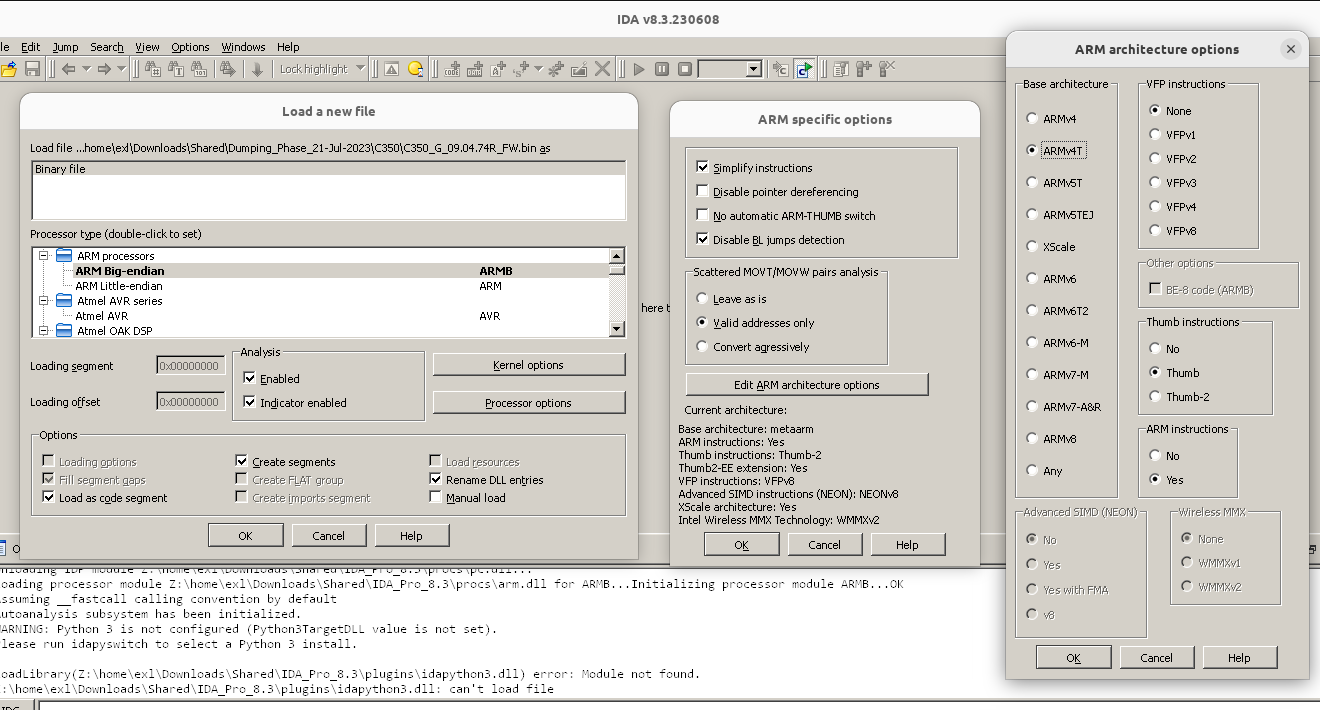Click the save floppy disk icon
The width and height of the screenshot is (1320, 710).
pyautogui.click(x=32, y=69)
